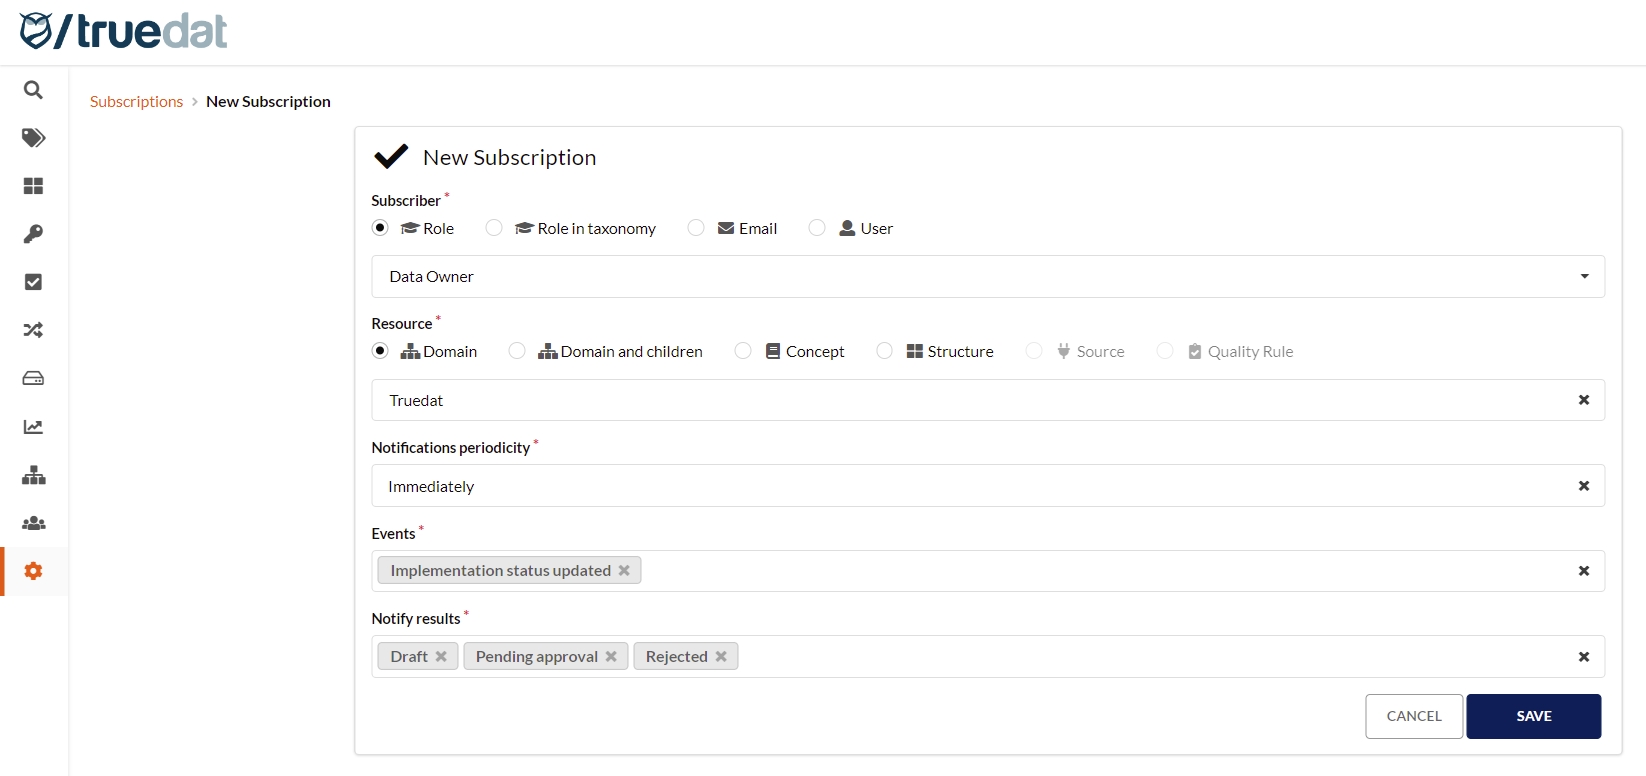Expand the Data Owner role dropdown

point(987,277)
